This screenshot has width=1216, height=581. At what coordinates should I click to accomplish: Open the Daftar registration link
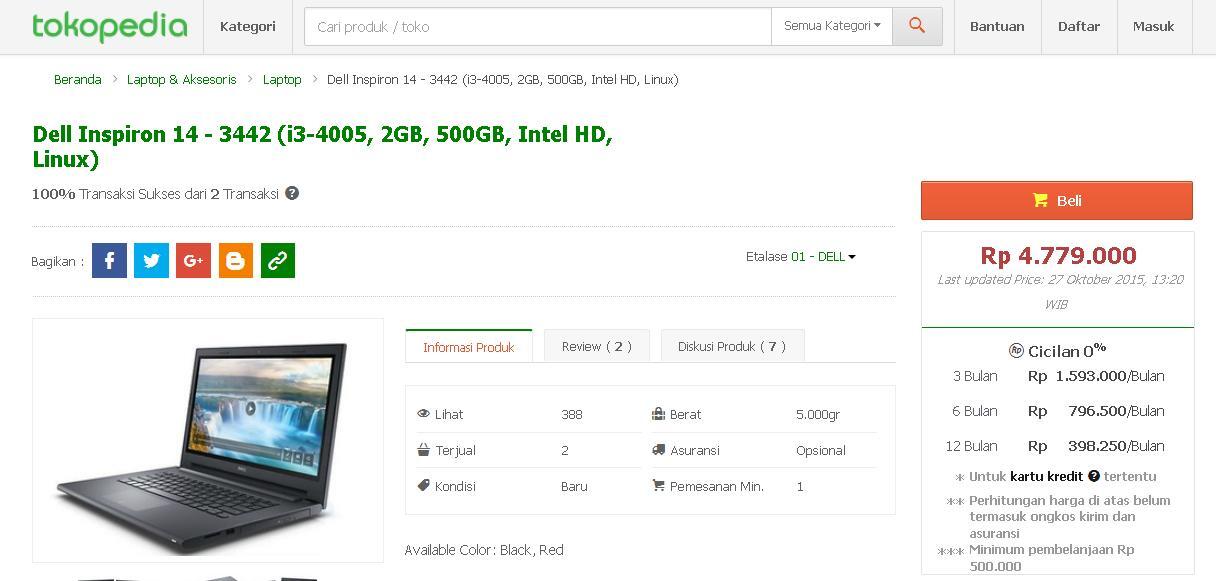1079,27
